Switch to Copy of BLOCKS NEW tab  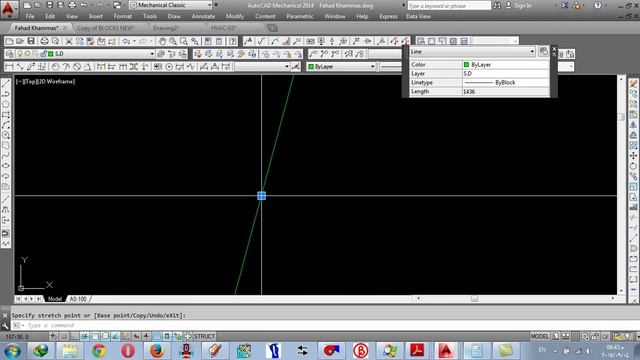(105, 28)
